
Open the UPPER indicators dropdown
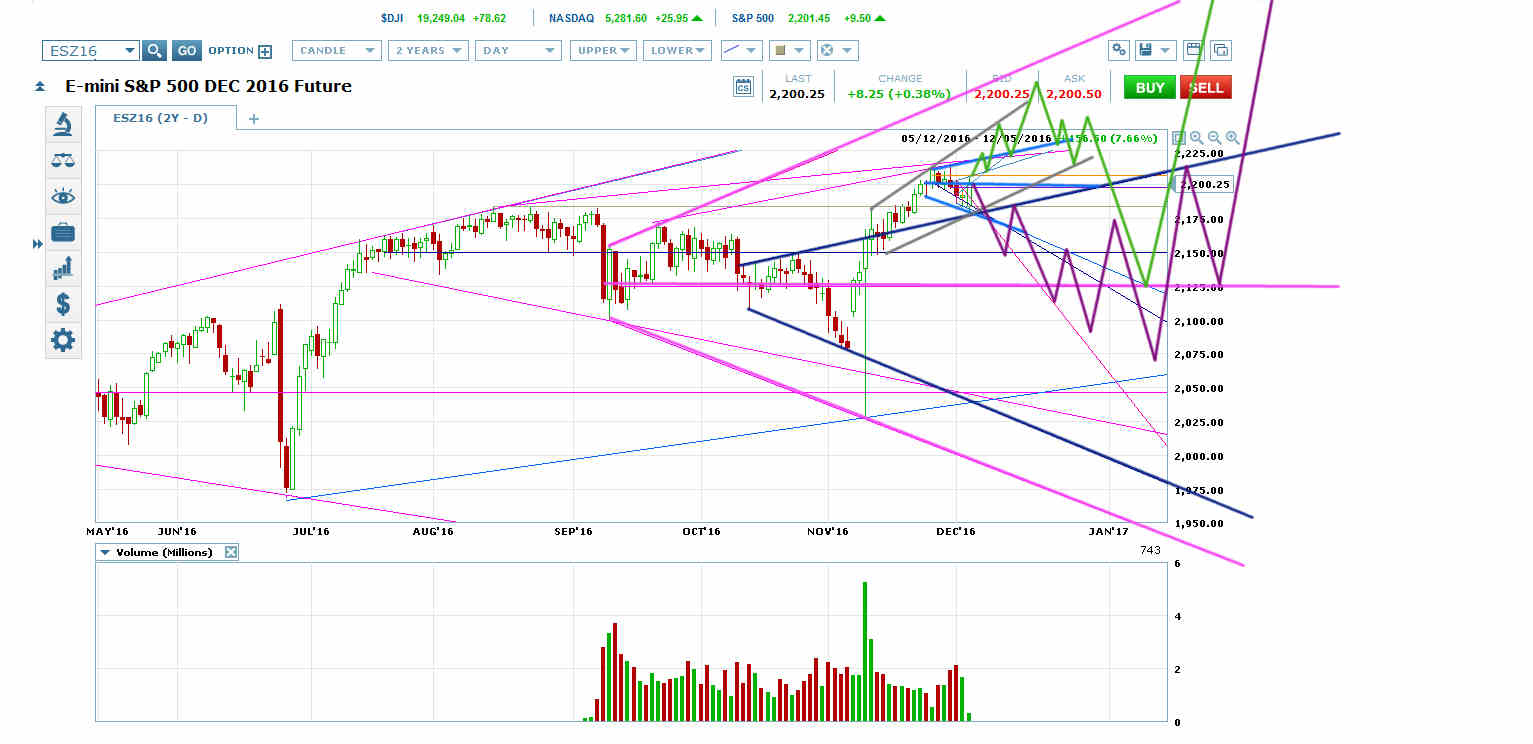[x=603, y=50]
